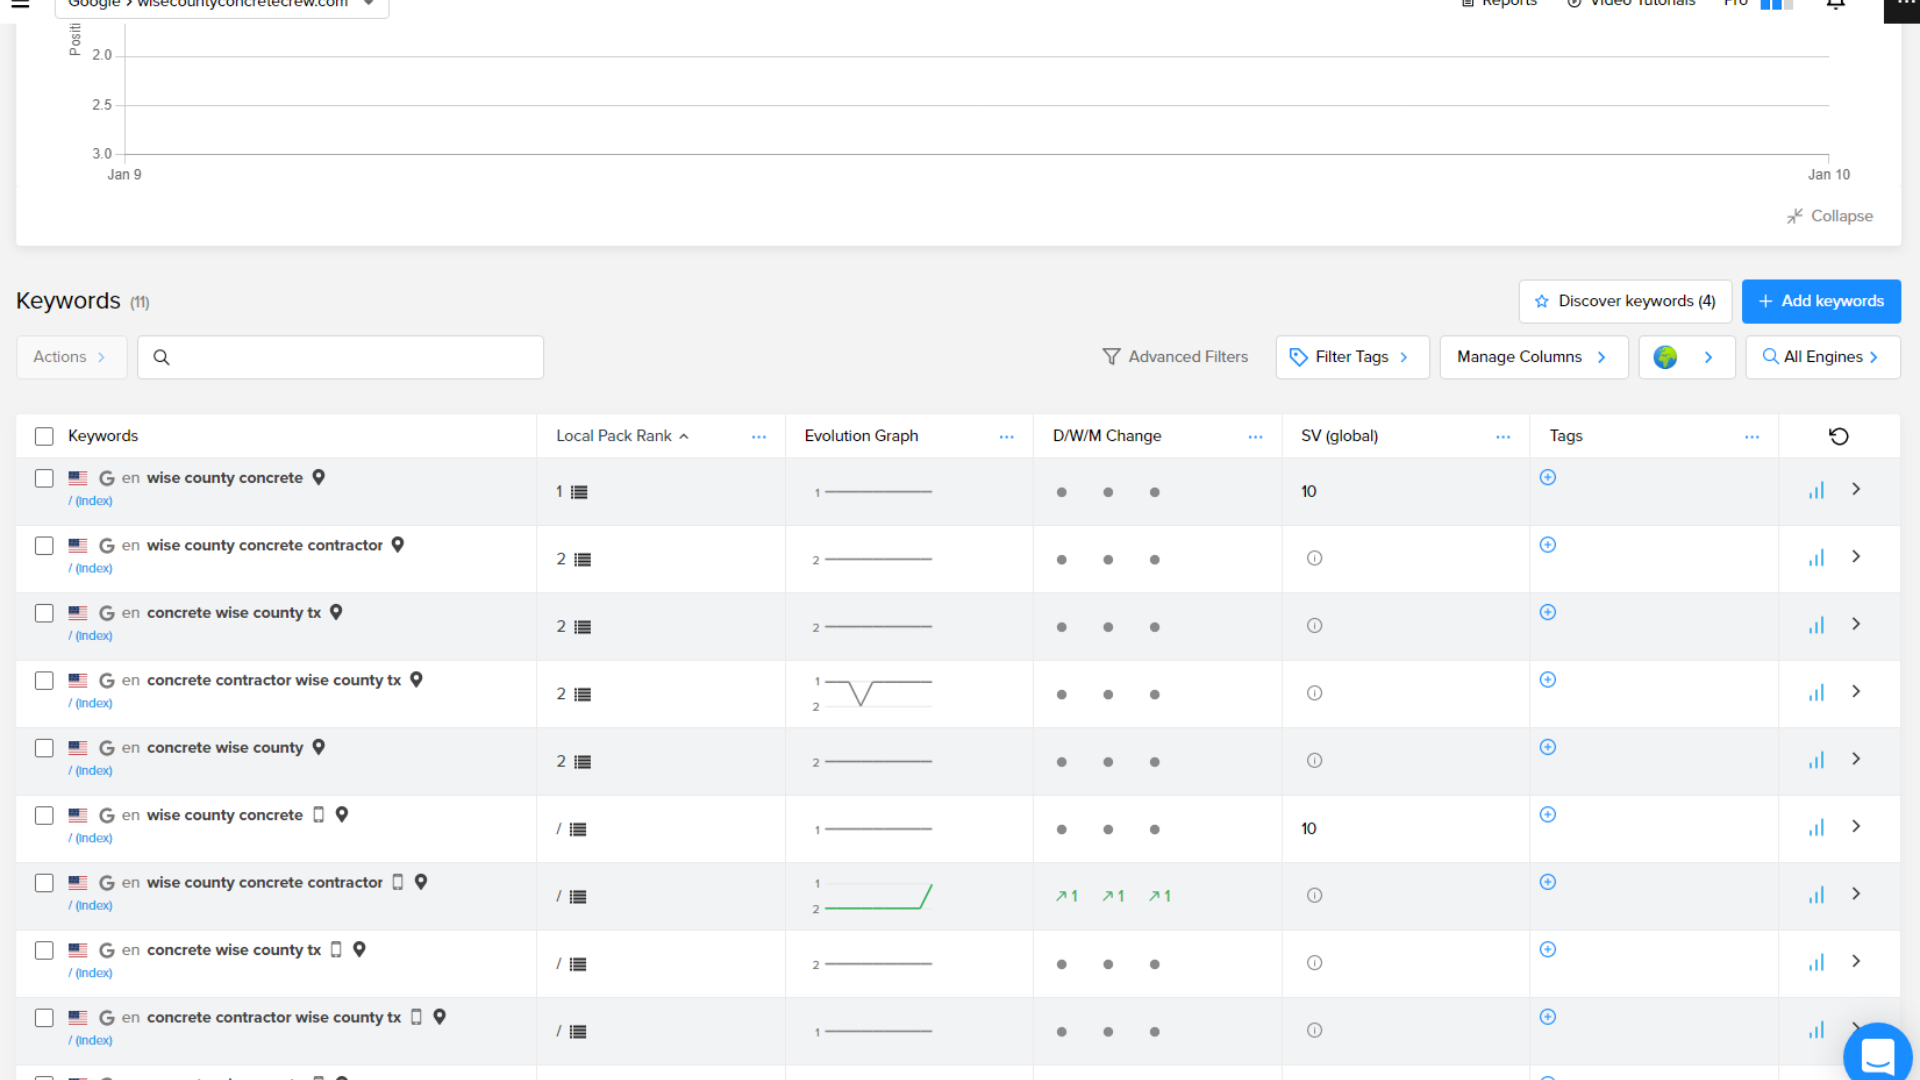
Task: Open Evolution Graph column options menu
Action: [1006, 437]
